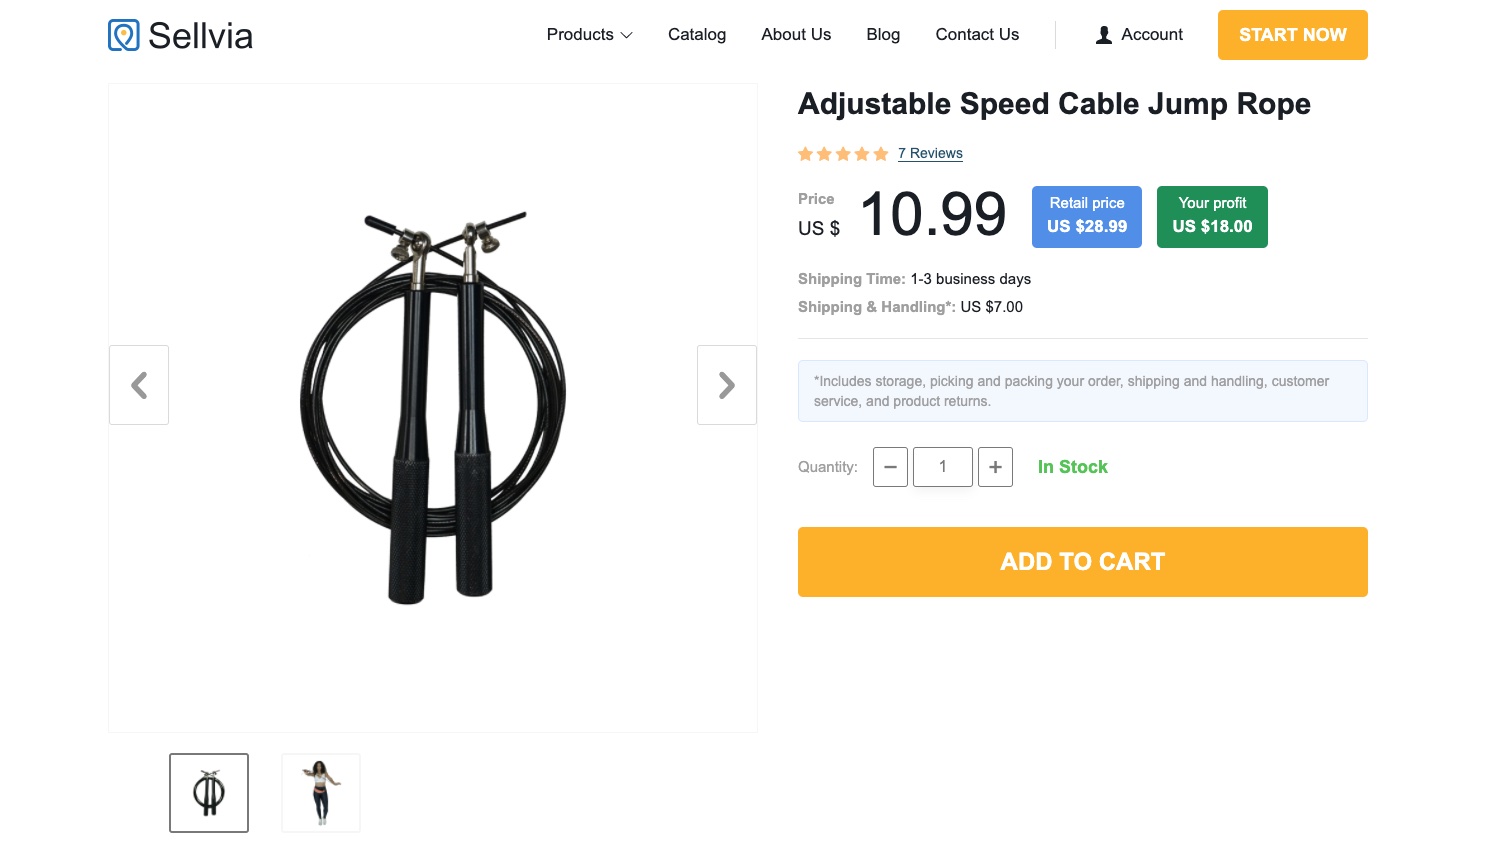1485x855 pixels.
Task: Open the 7 Reviews link
Action: coord(930,154)
